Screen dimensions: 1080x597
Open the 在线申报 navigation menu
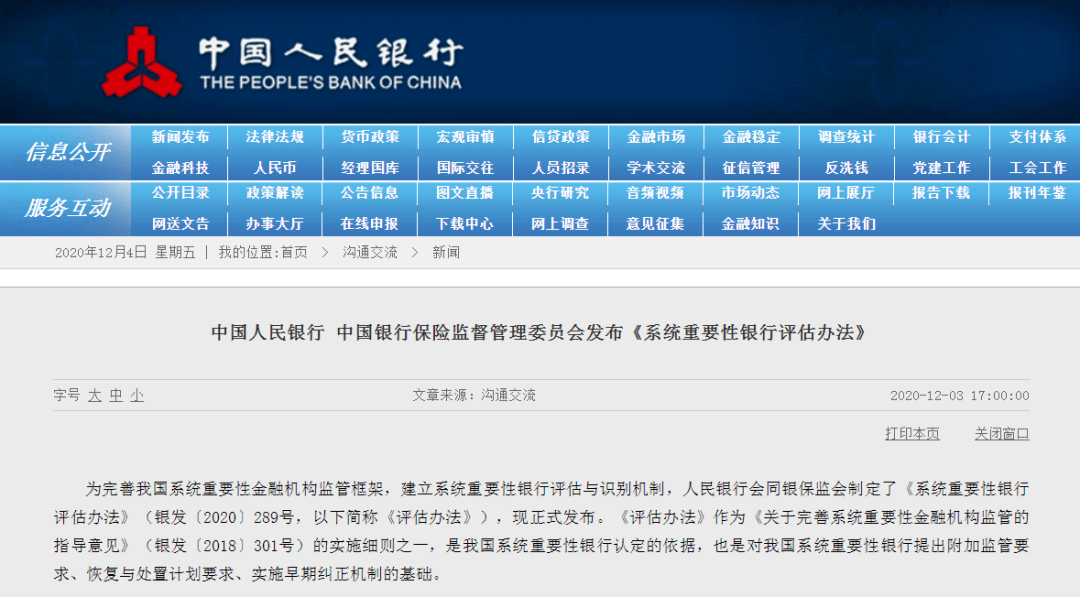(x=369, y=224)
